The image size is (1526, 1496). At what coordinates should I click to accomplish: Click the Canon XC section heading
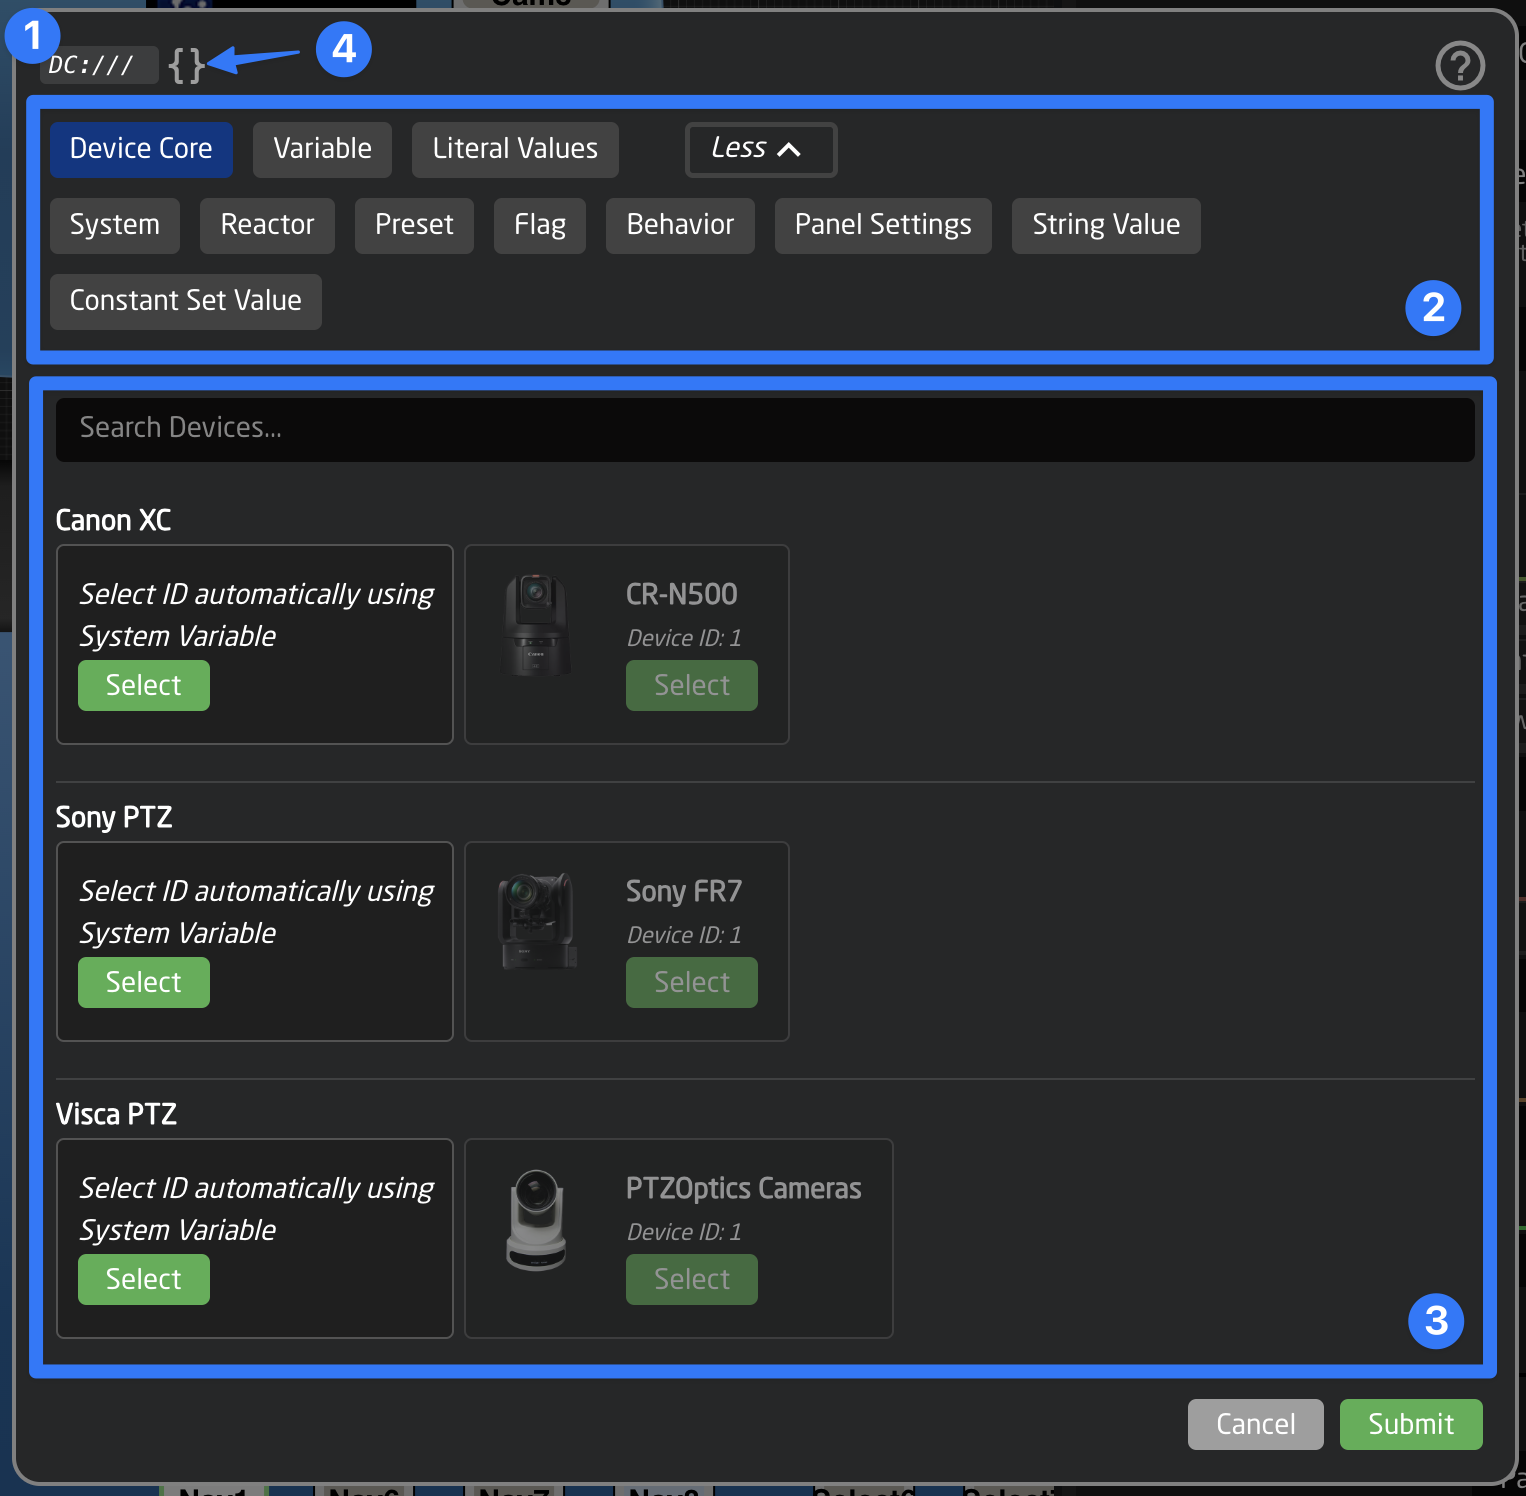pos(113,520)
